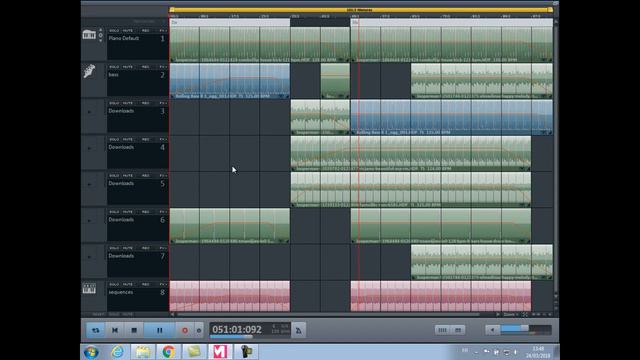The height and width of the screenshot is (360, 640).
Task: Click the bass guitar icon on track 2
Action: [x=89, y=71]
